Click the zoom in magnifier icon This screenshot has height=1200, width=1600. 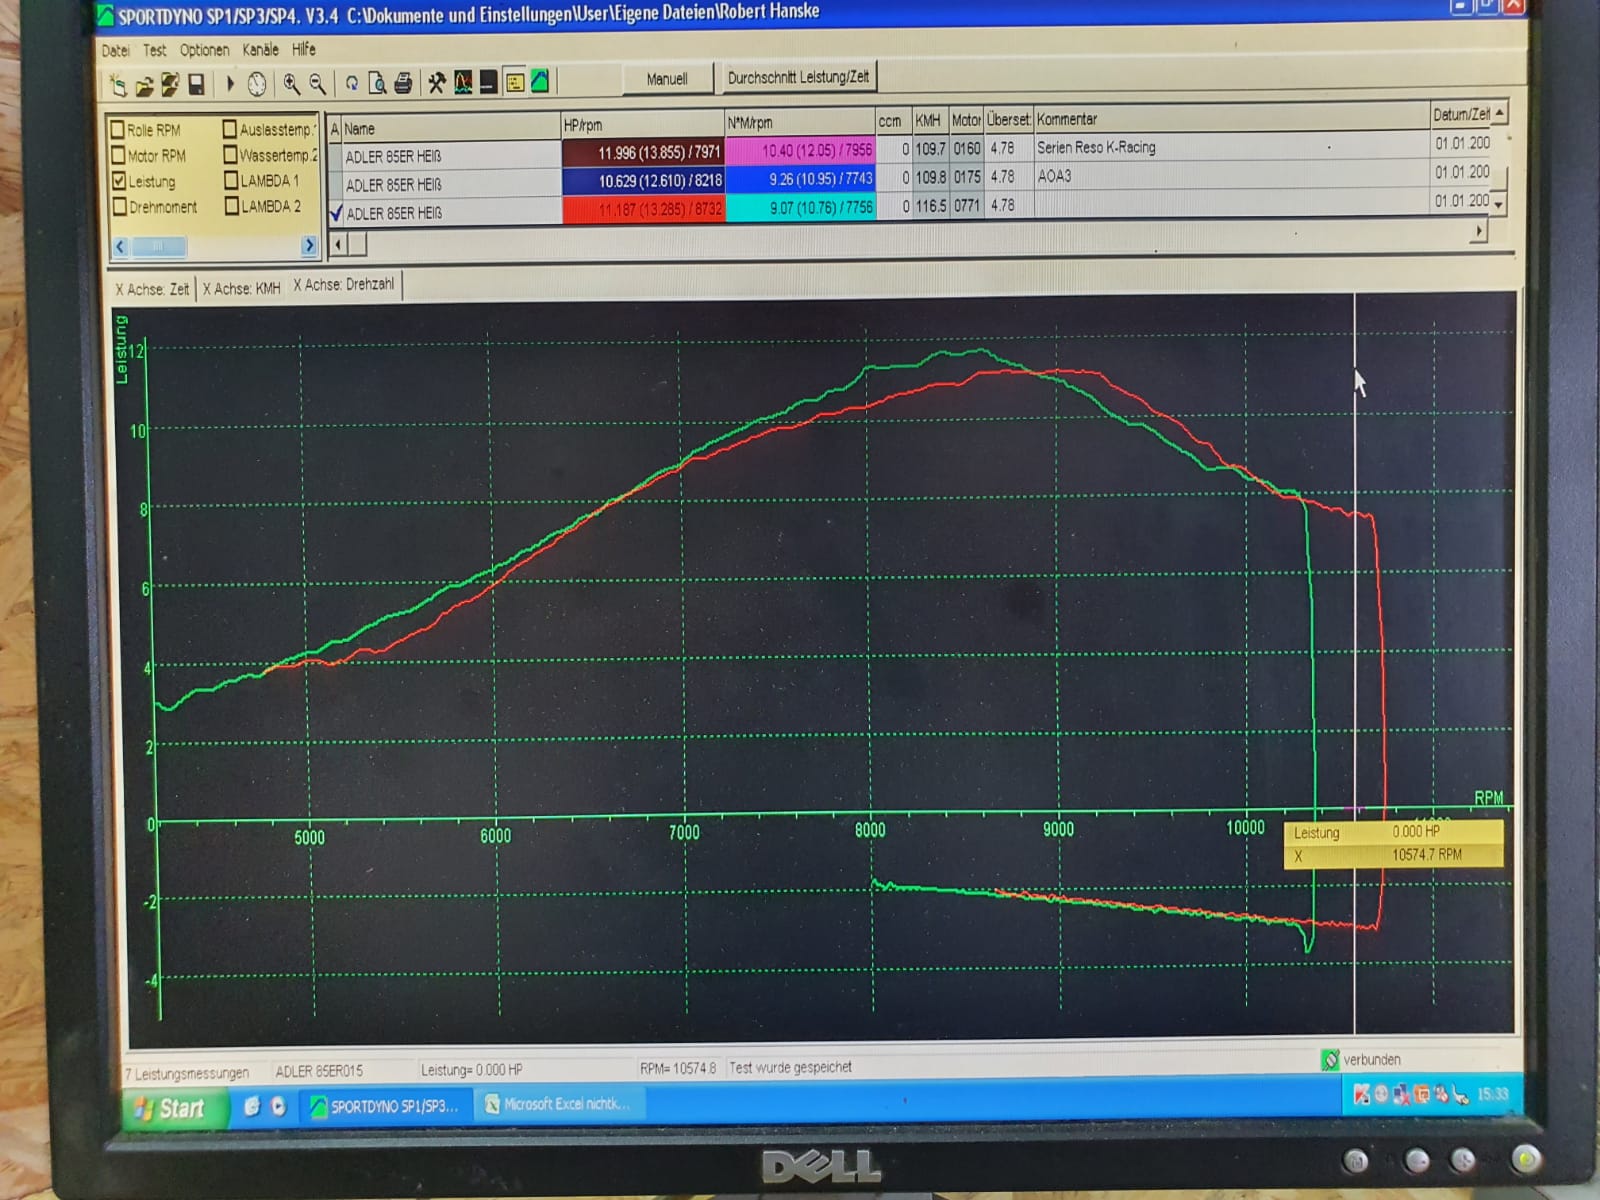click(291, 84)
